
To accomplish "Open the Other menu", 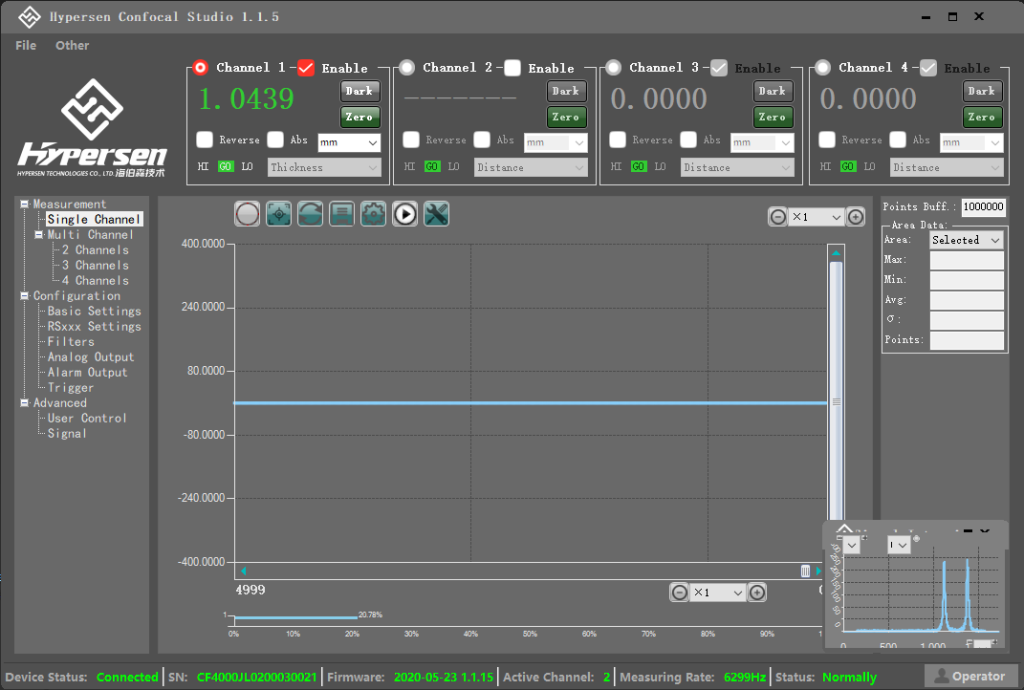I will pyautogui.click(x=72, y=45).
